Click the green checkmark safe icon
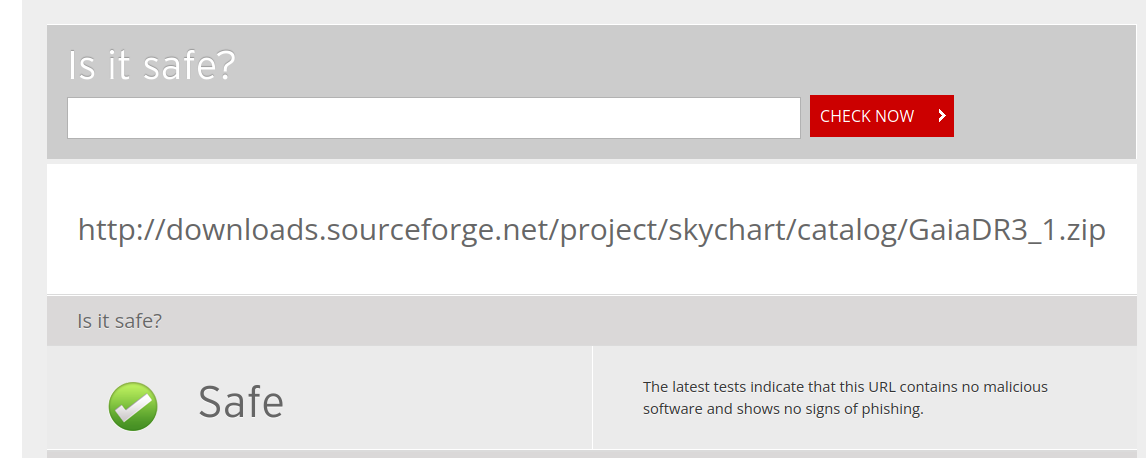Viewport: 1146px width, 458px height. pos(133,405)
